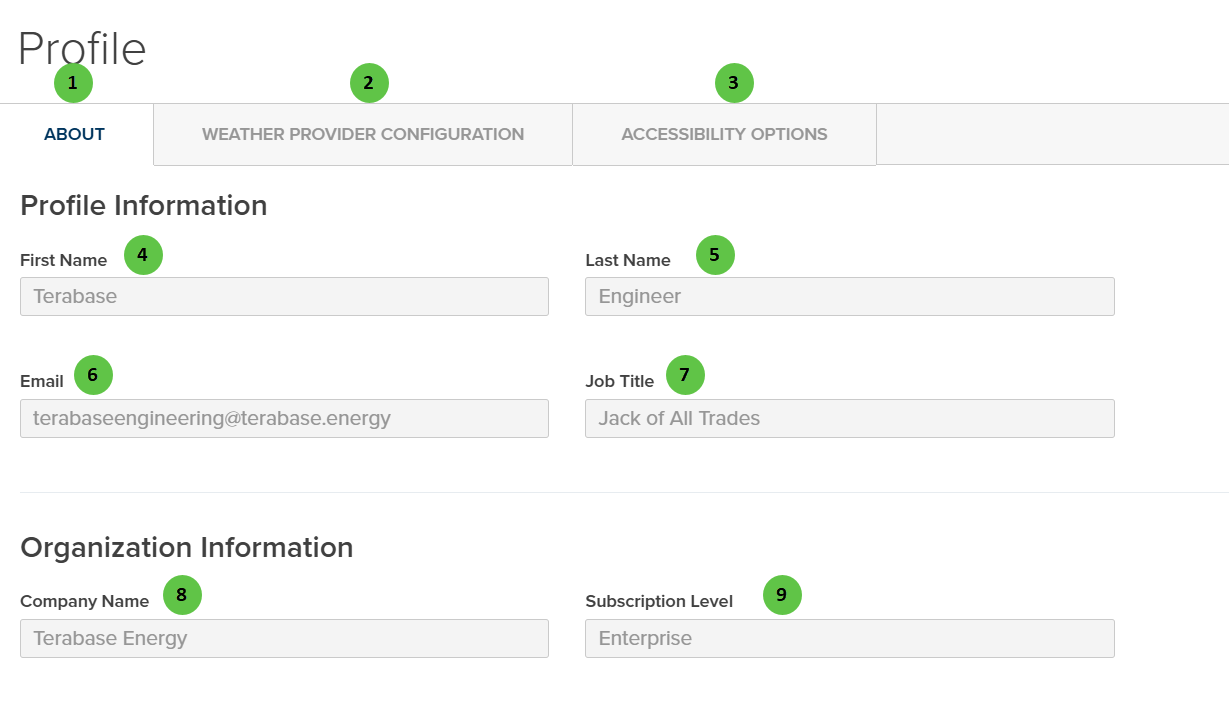
Task: Click the Profile Information section heading
Action: pyautogui.click(x=144, y=205)
